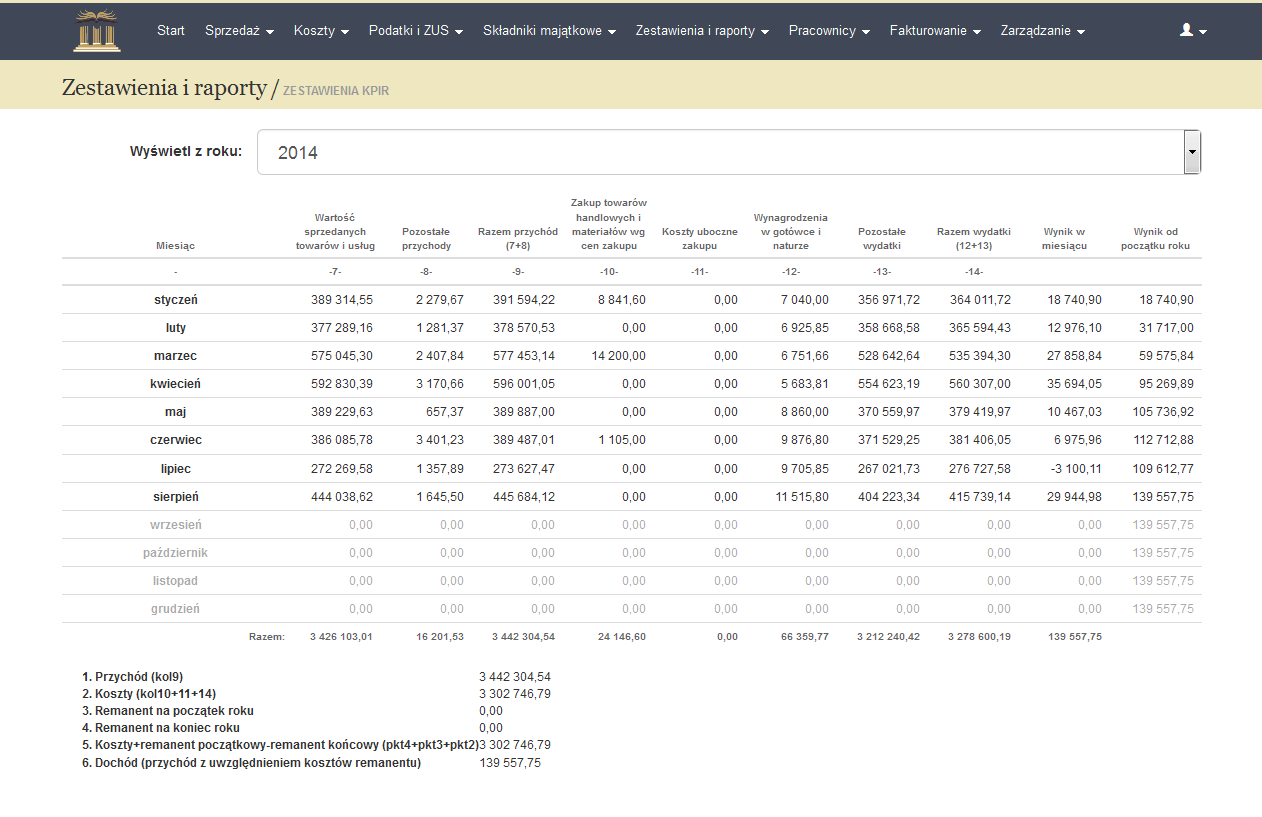The width and height of the screenshot is (1262, 817).
Task: Click summary line 2. Koszty (kol10+11+14)
Action: coord(149,694)
